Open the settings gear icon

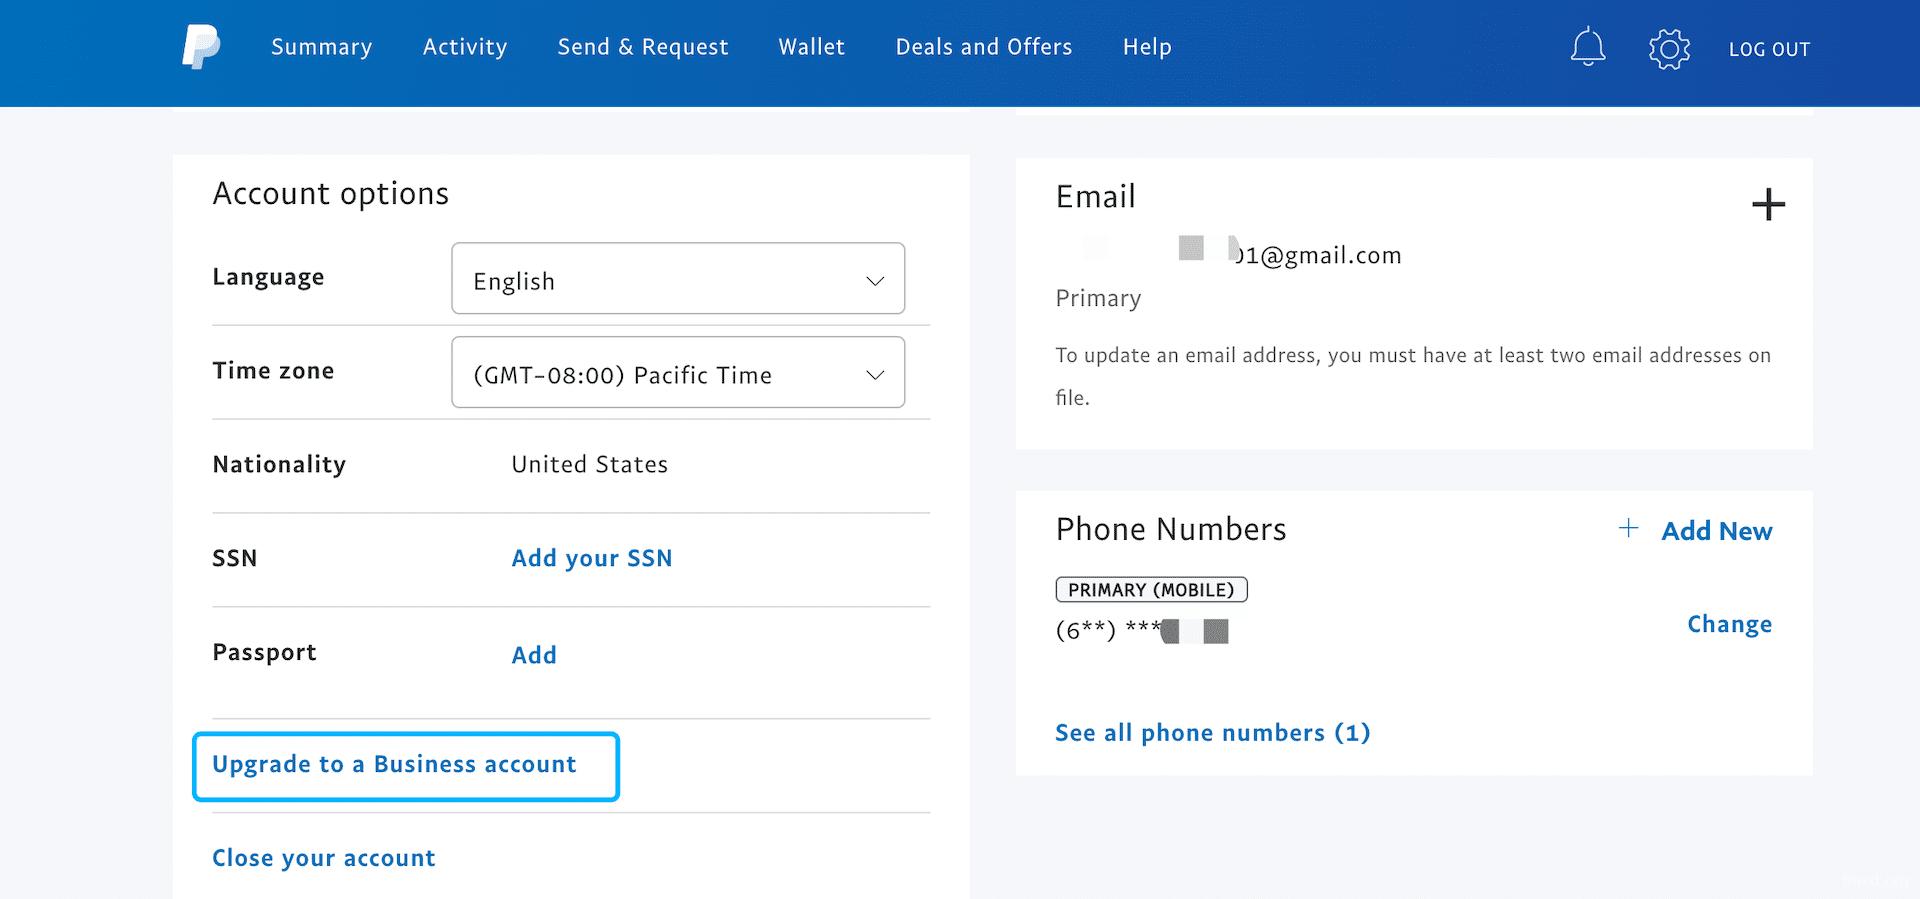point(1669,48)
